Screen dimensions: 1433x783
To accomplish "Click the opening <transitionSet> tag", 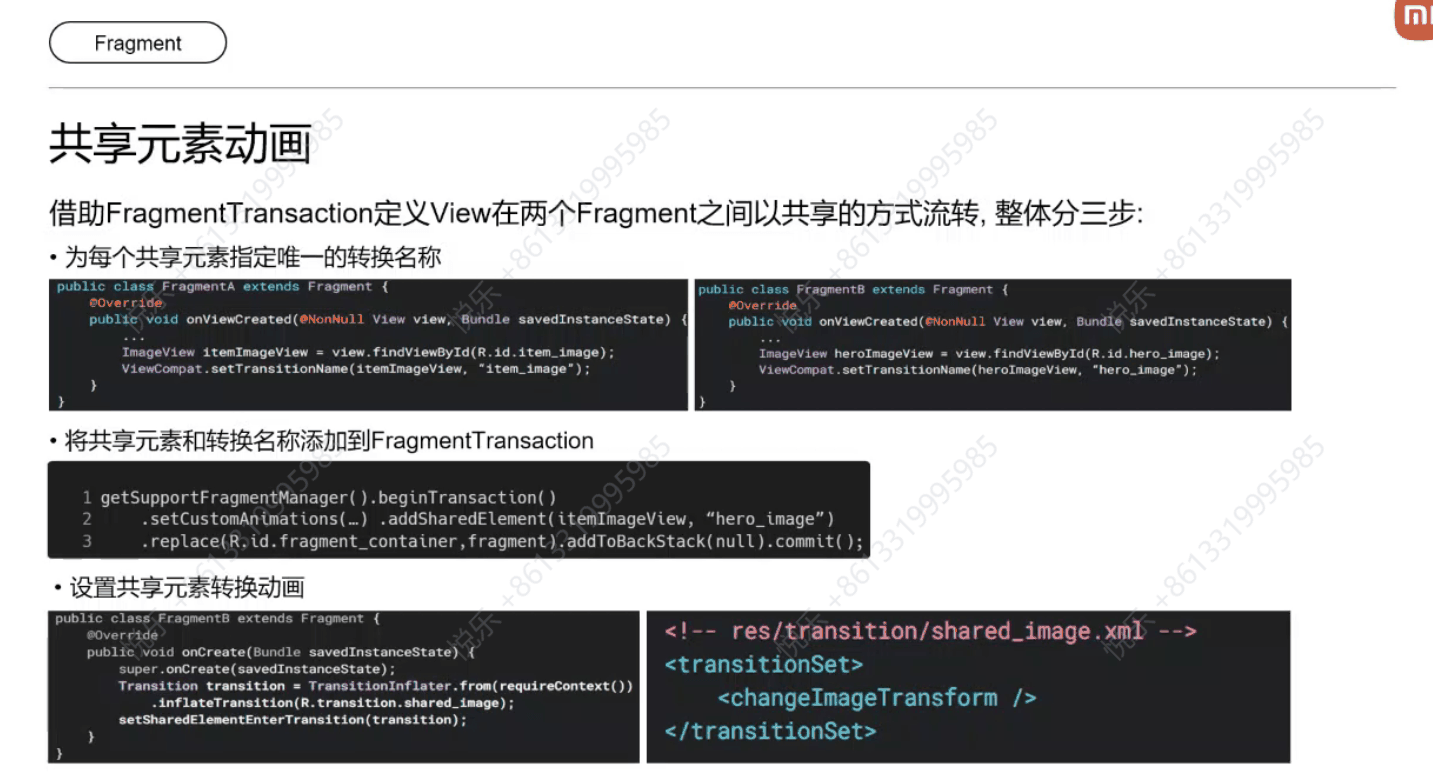I will (763, 664).
